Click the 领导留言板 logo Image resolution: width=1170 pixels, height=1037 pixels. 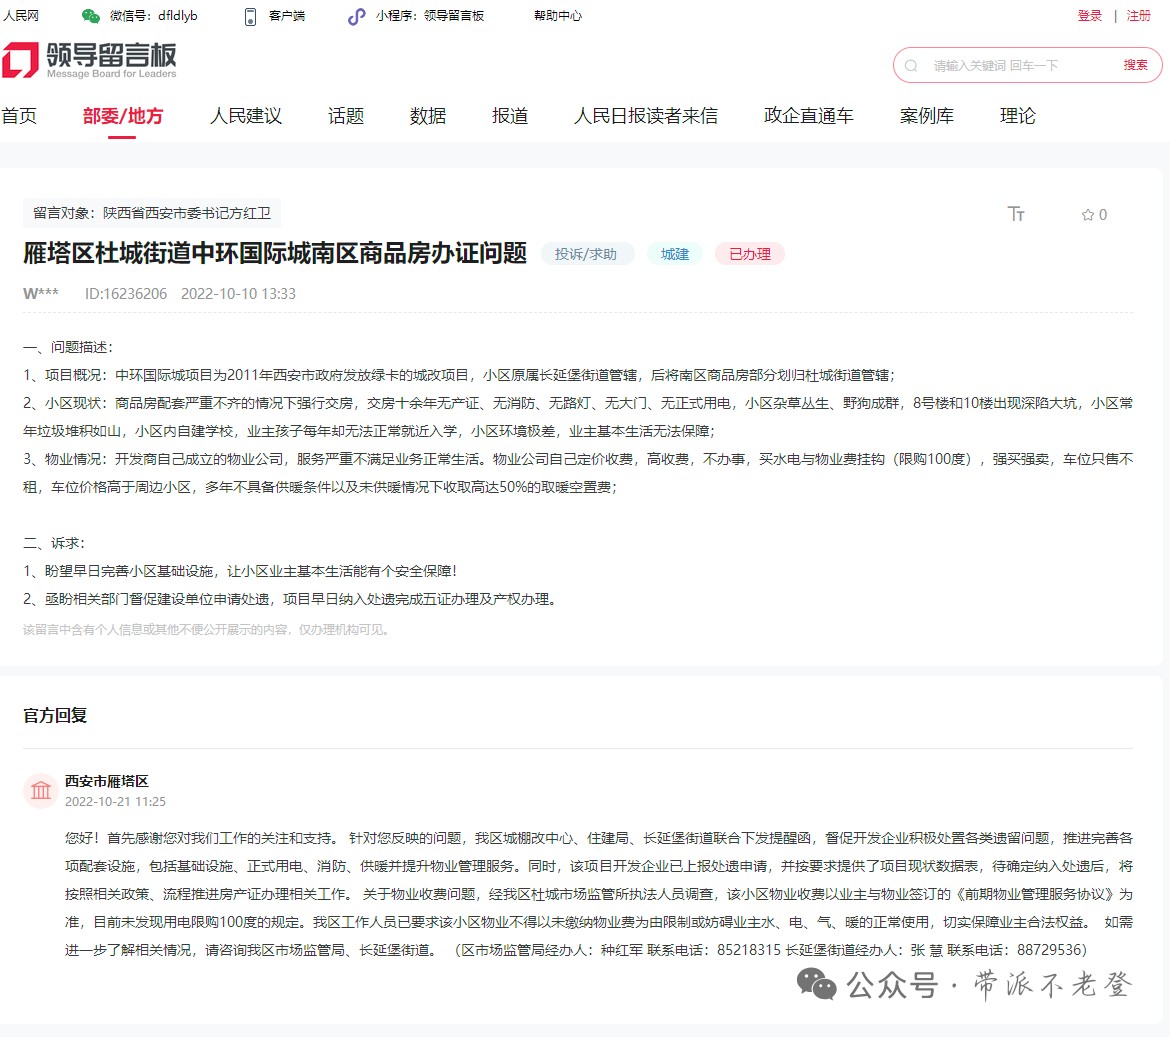click(x=89, y=60)
